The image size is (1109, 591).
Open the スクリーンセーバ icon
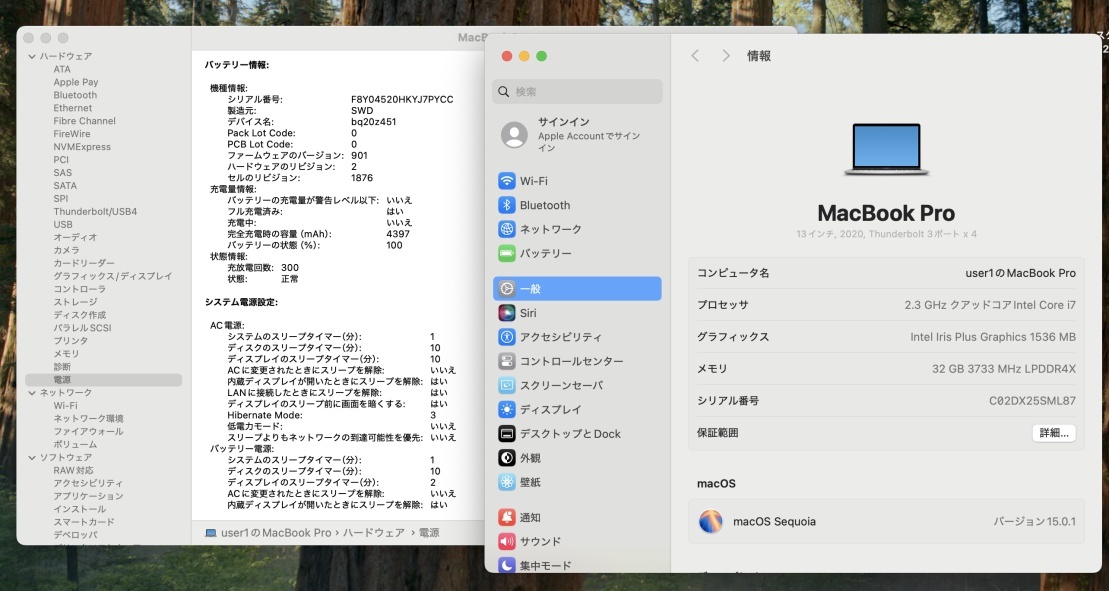pos(506,385)
